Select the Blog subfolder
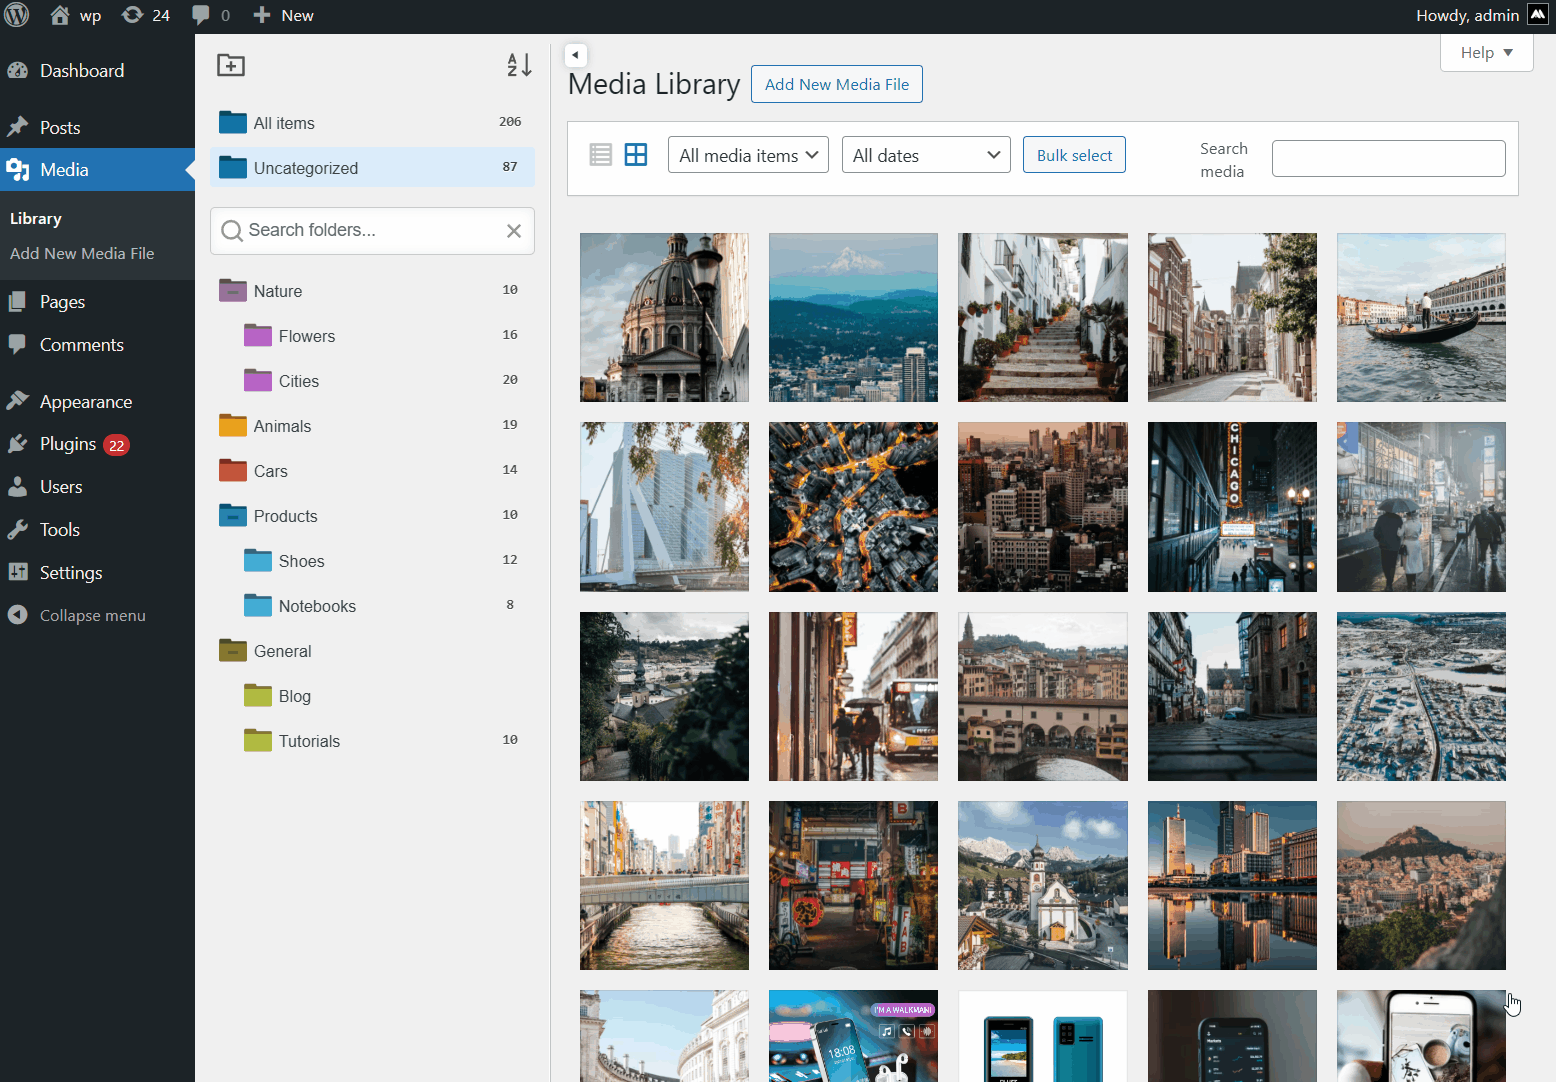1556x1082 pixels. tap(372, 696)
